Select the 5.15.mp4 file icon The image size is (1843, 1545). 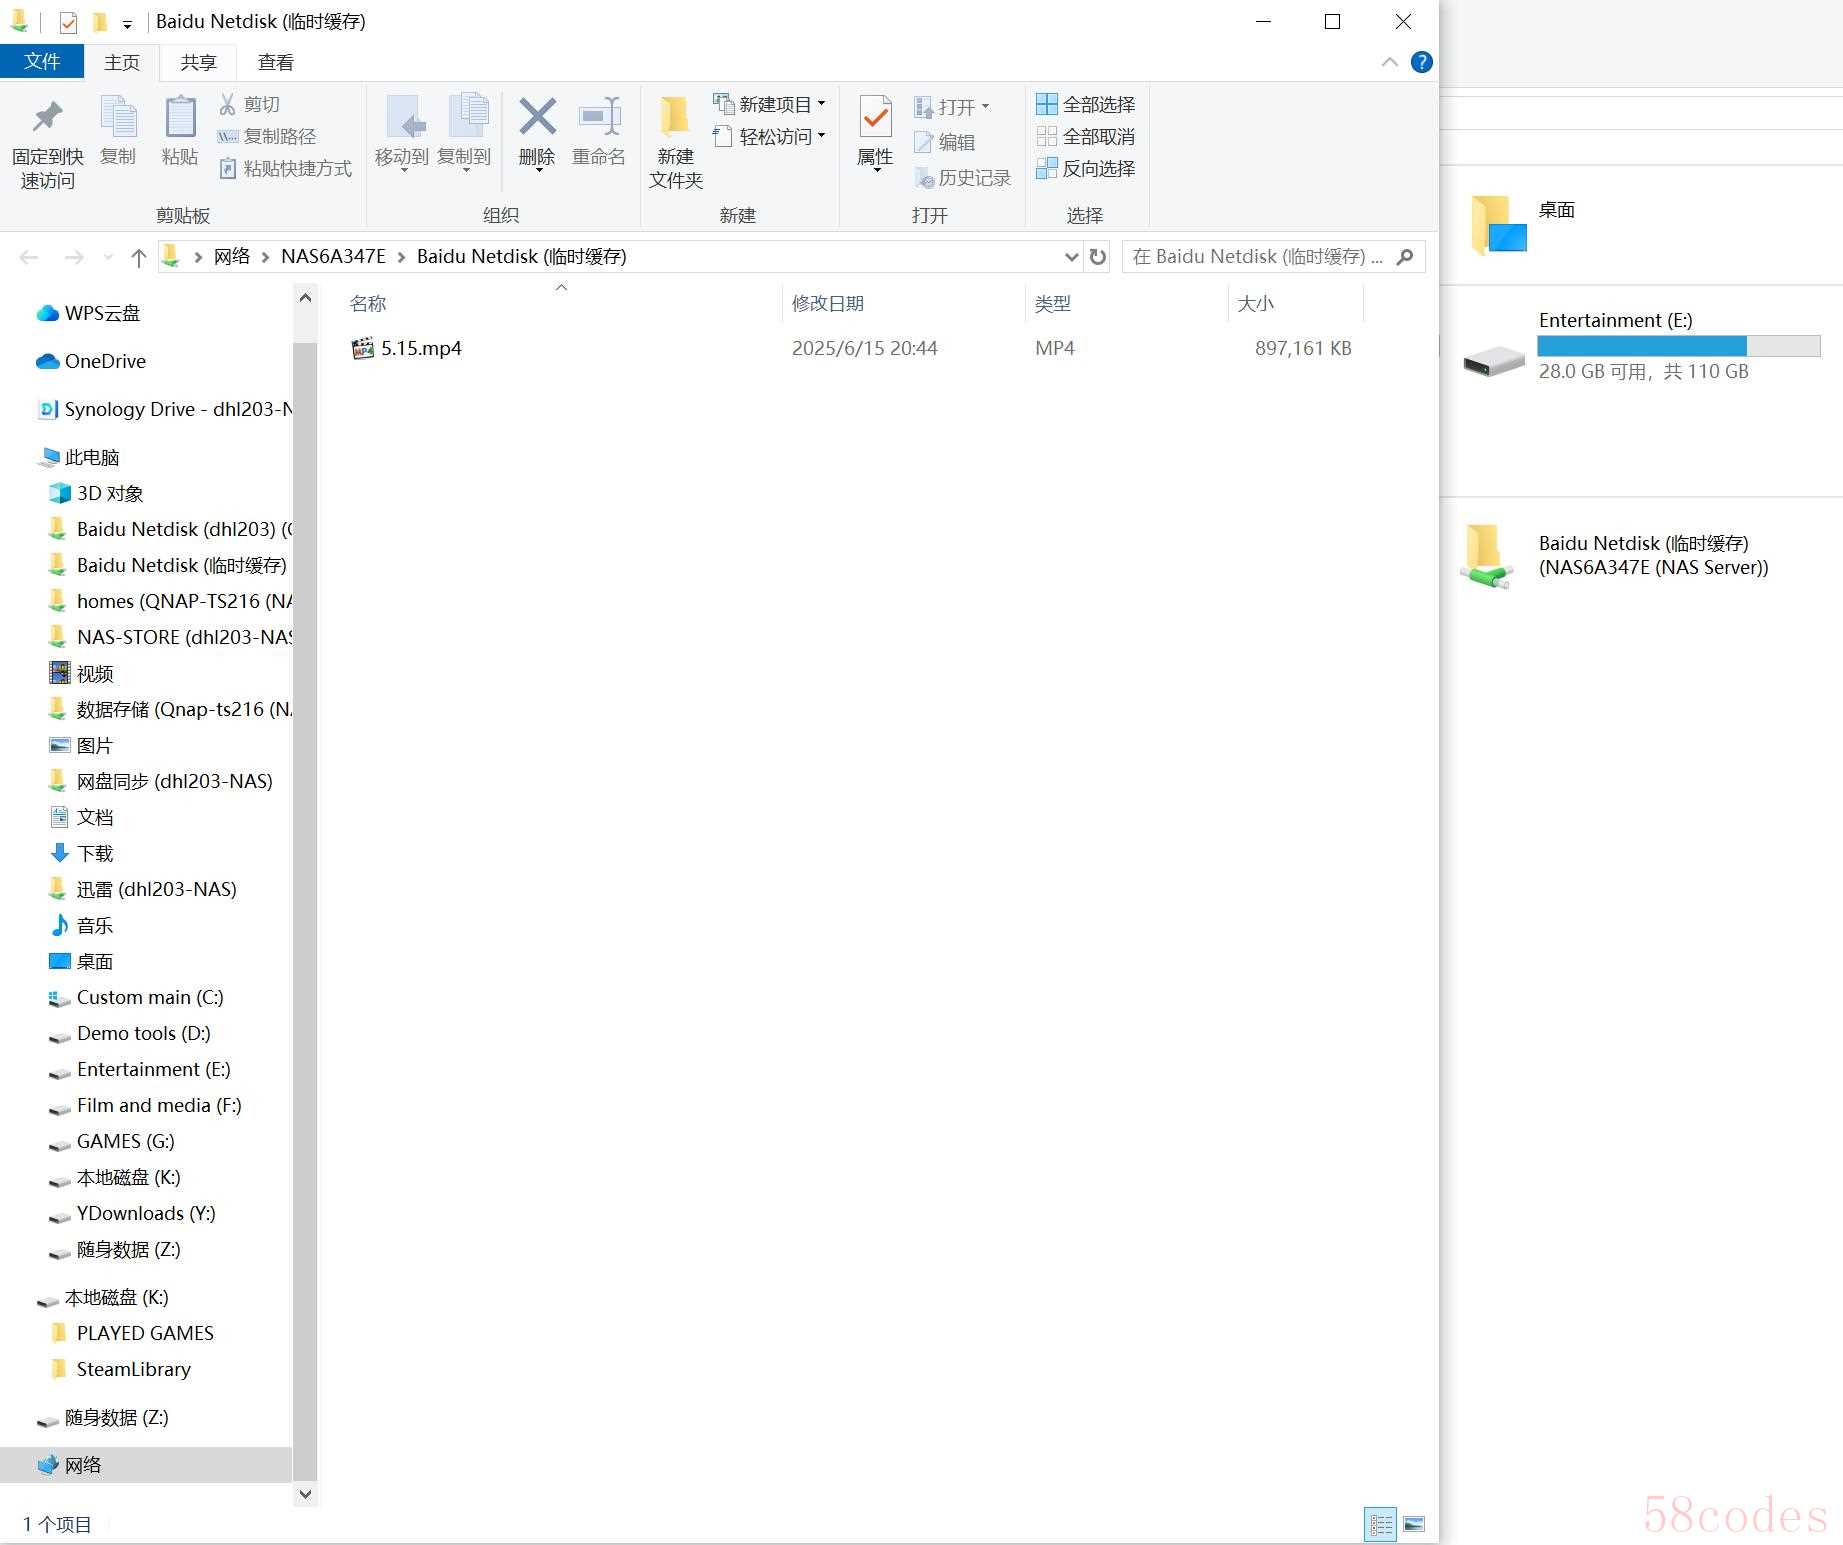[362, 348]
